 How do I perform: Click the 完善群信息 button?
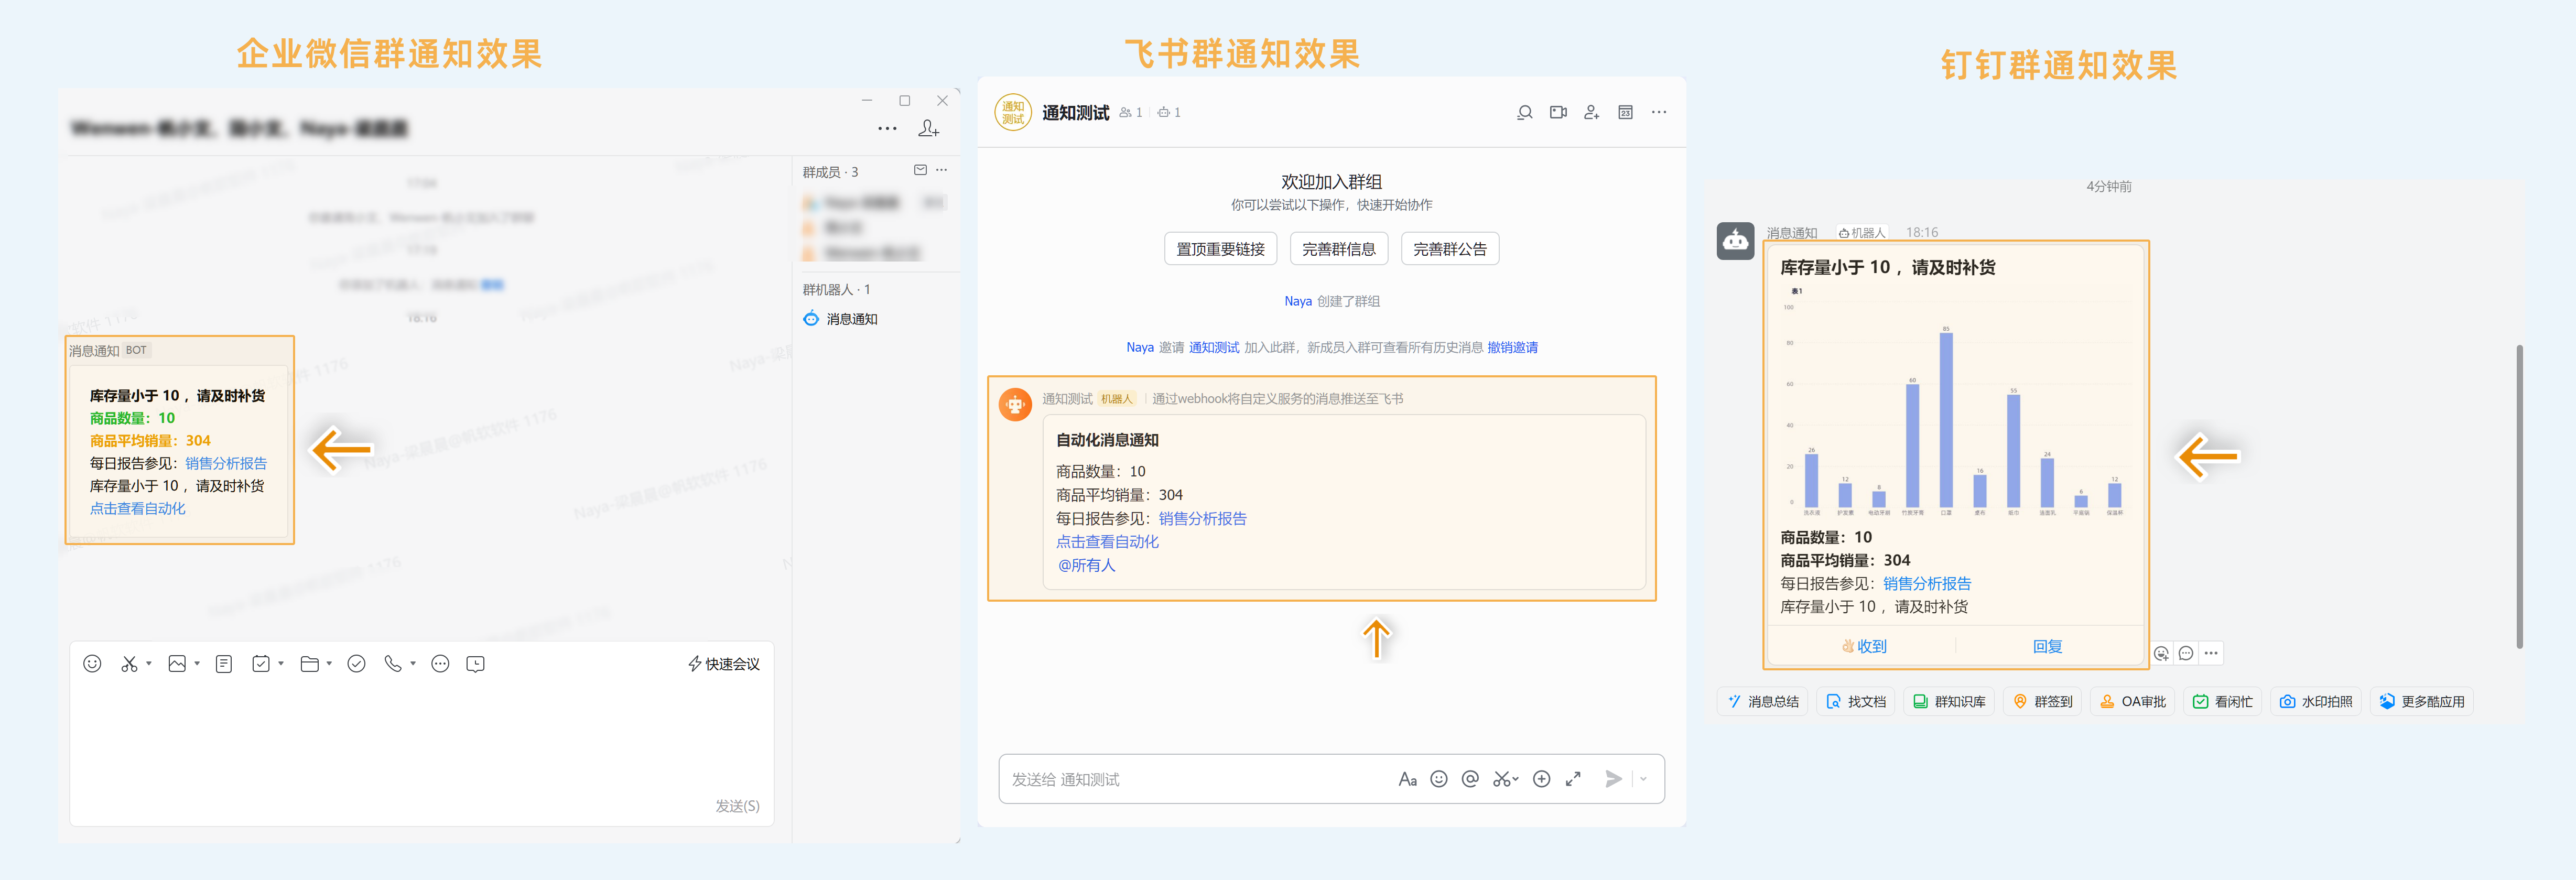click(x=1339, y=249)
